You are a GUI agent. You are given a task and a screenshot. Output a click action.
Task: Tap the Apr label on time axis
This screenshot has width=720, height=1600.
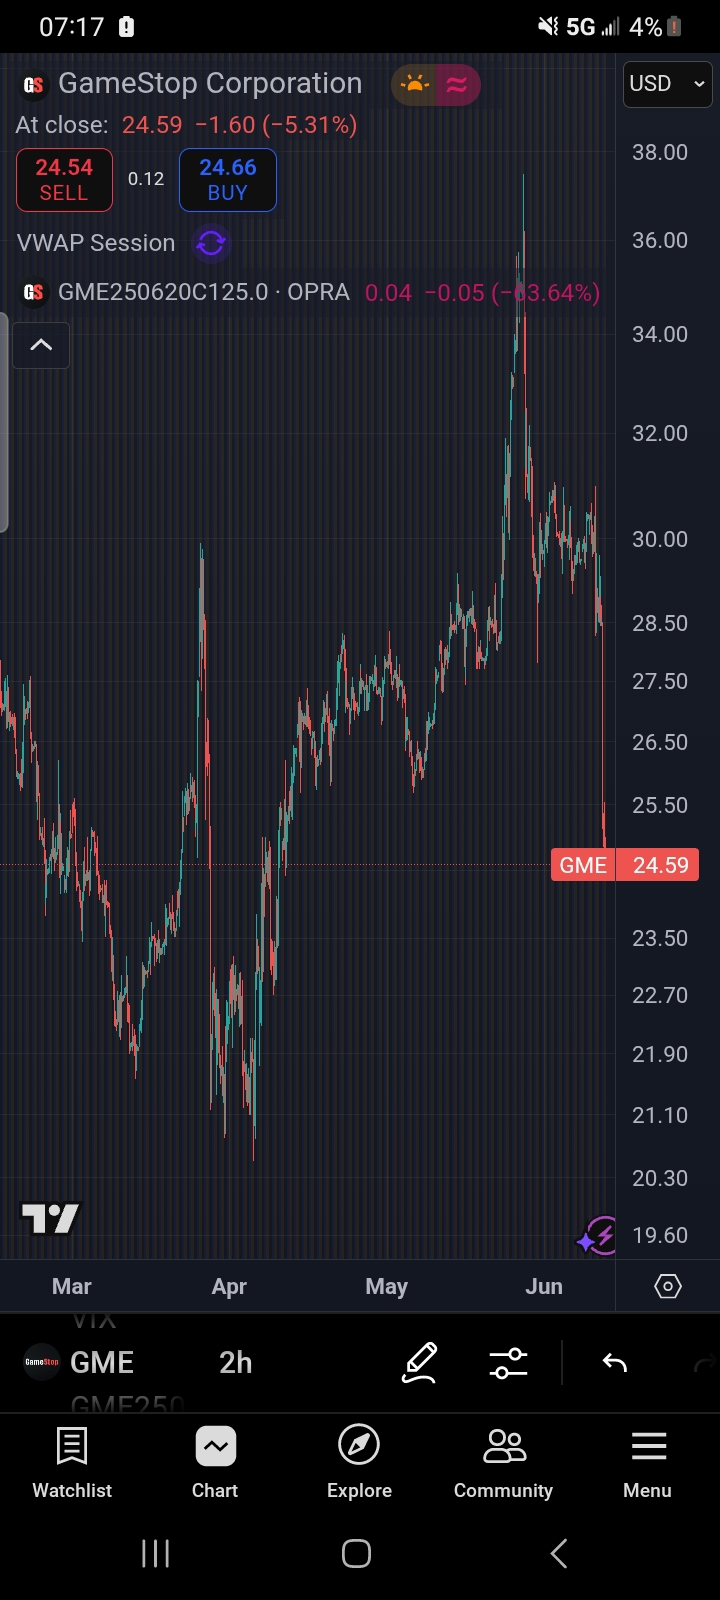229,1287
